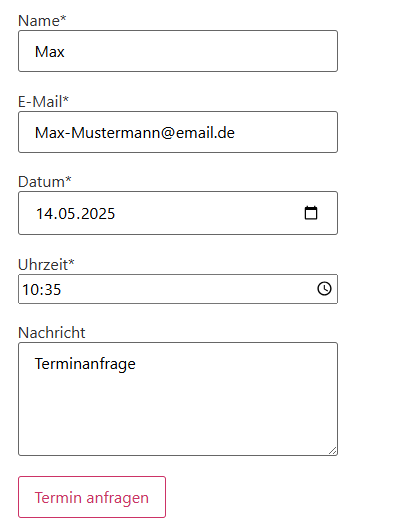The width and height of the screenshot is (411, 526).
Task: Click the Nachricht label
Action: 52,333
